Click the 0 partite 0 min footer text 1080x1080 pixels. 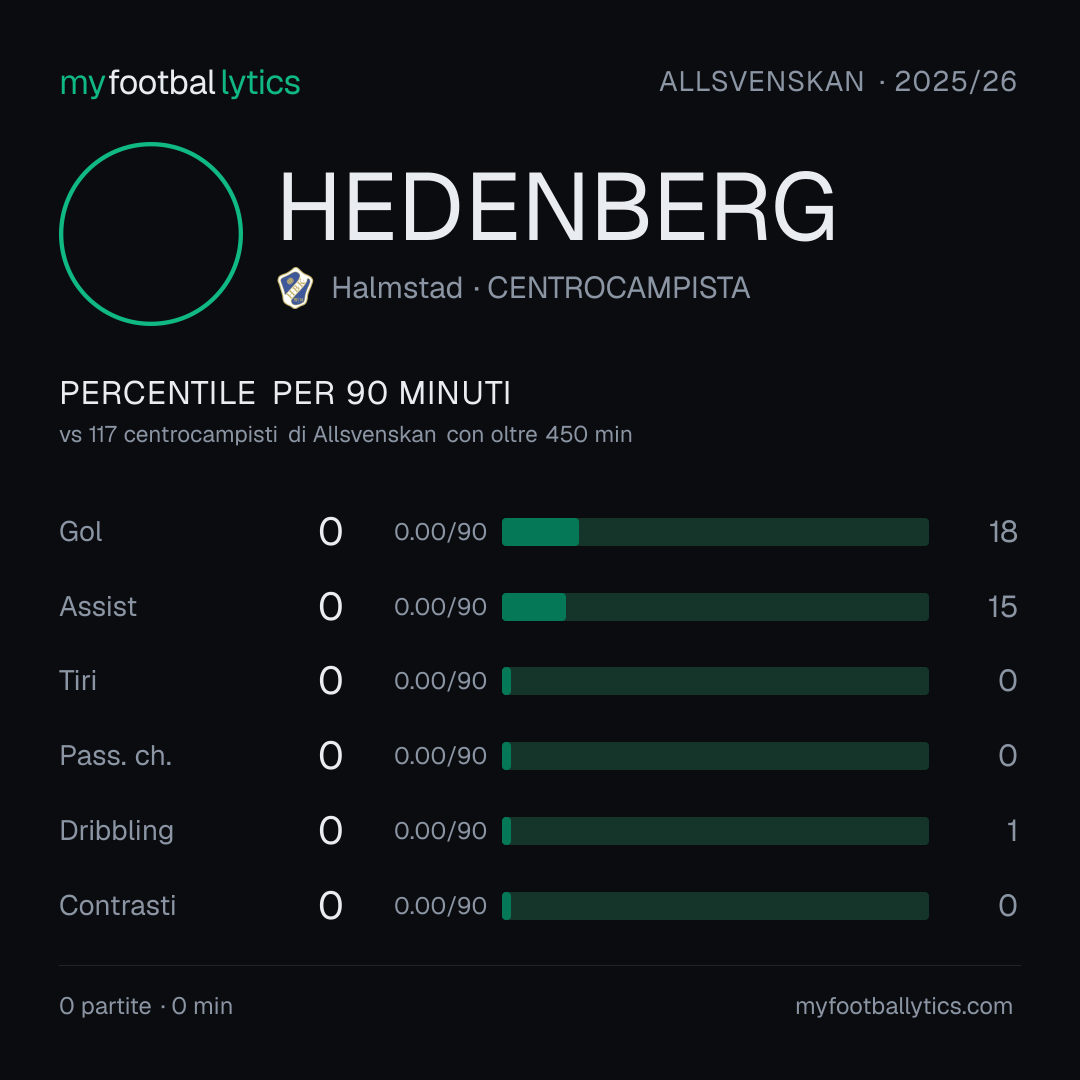tap(146, 1006)
